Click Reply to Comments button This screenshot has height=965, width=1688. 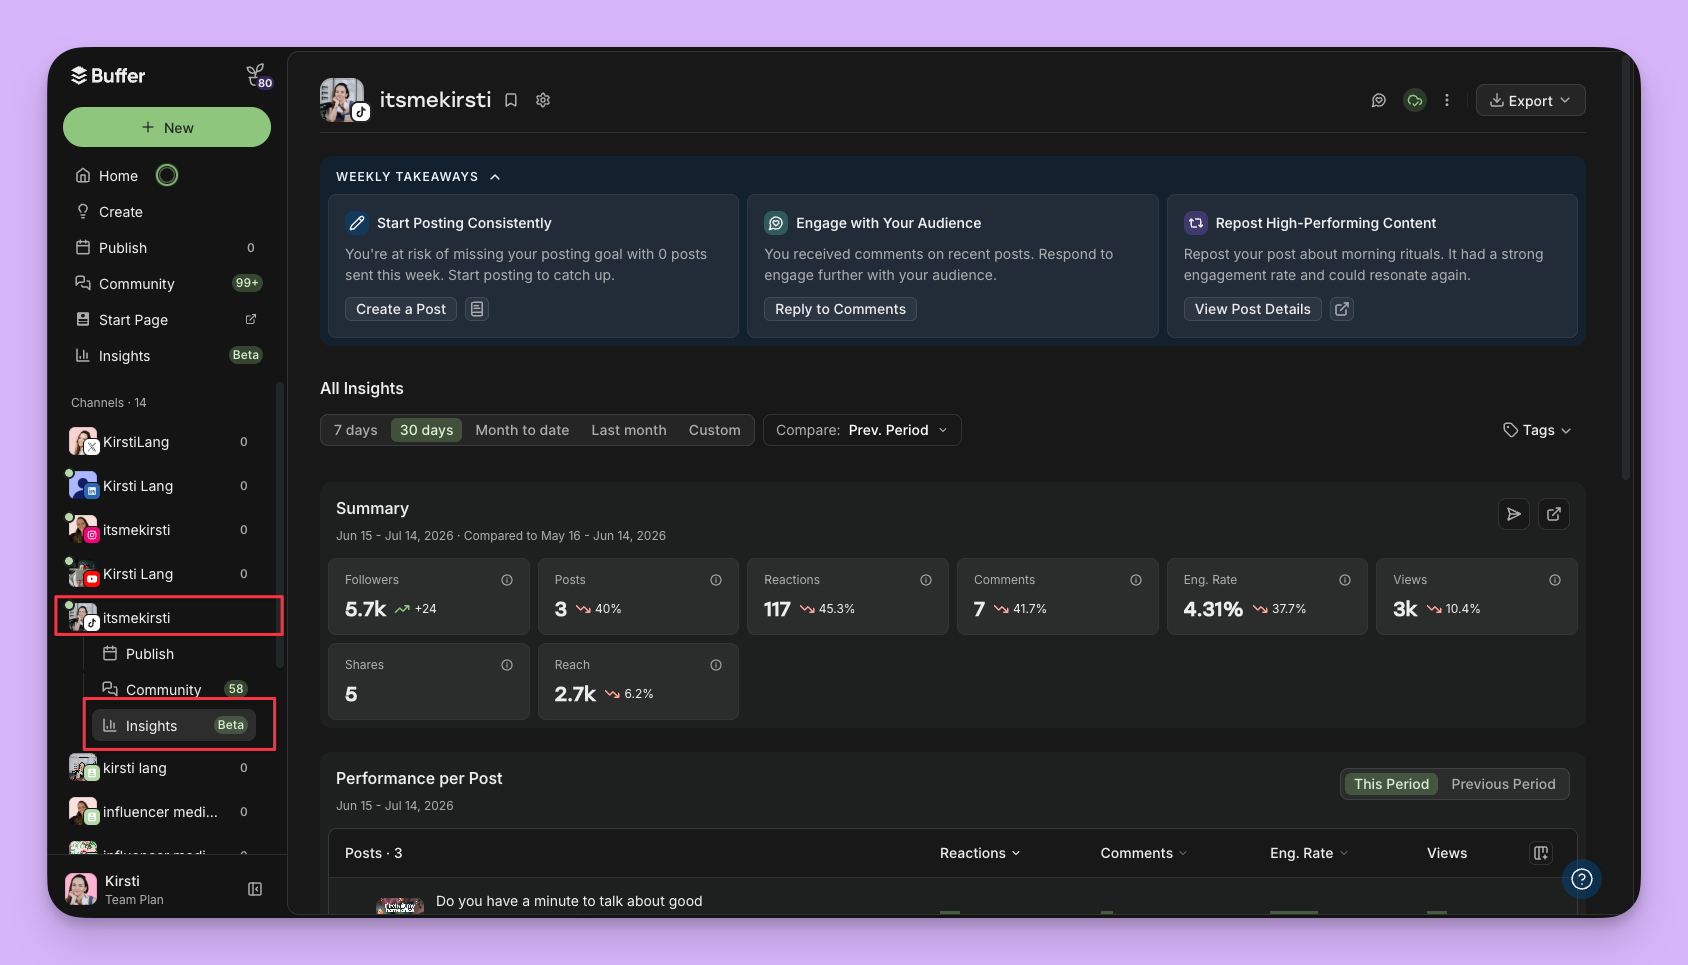[x=840, y=309]
